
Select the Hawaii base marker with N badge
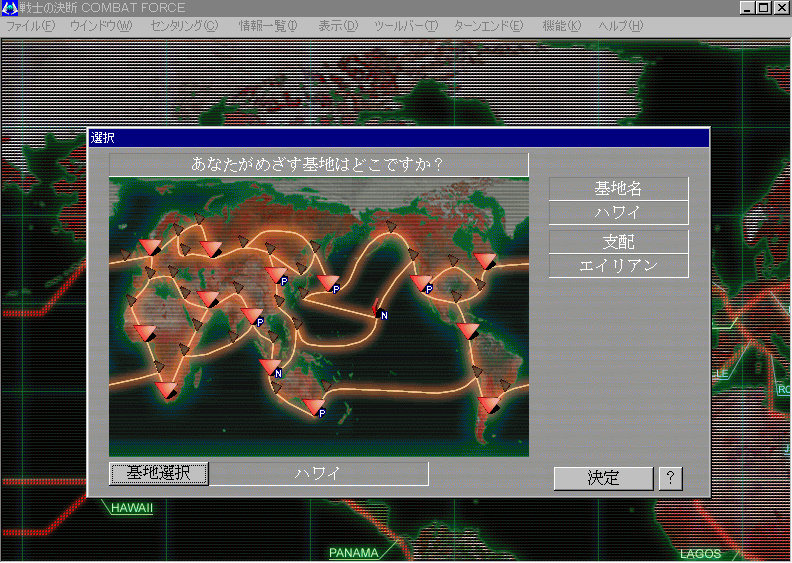coord(379,309)
